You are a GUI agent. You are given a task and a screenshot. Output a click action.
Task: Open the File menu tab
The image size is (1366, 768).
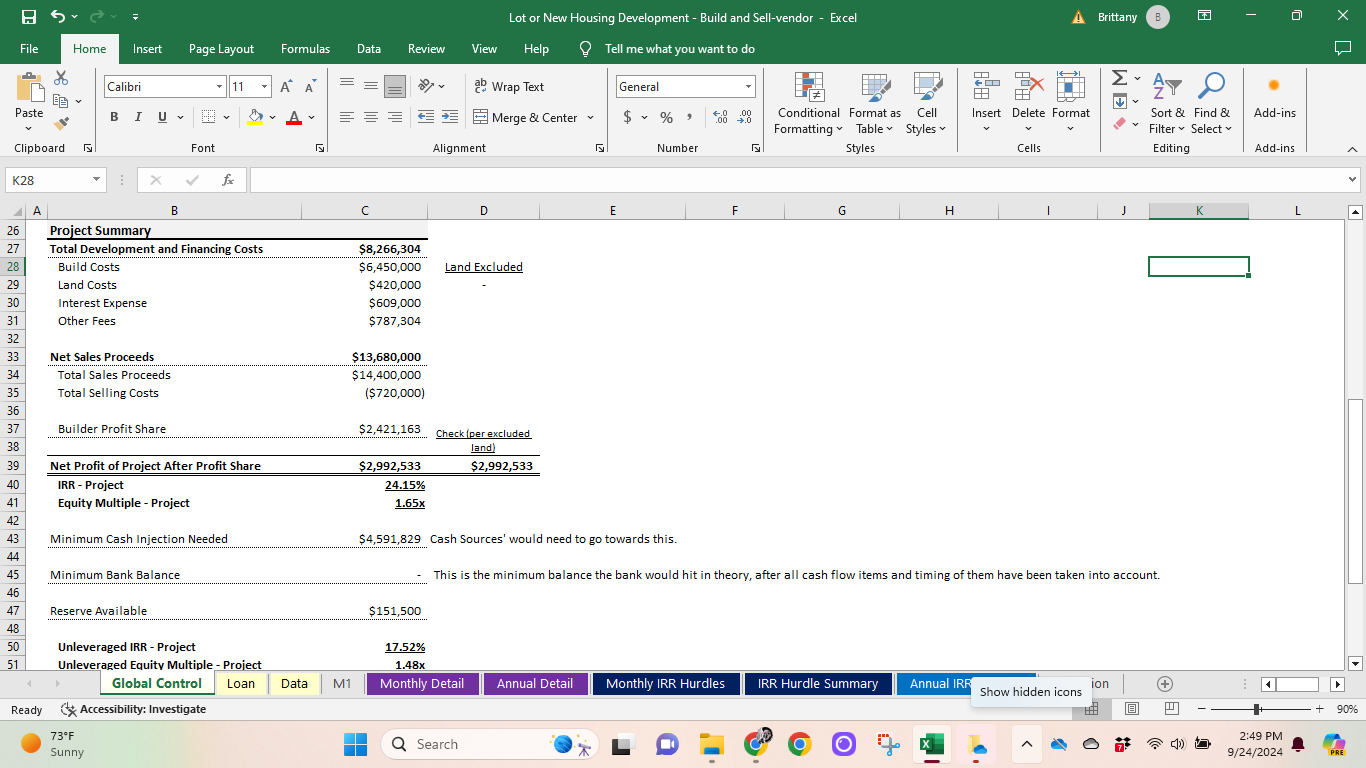click(x=29, y=48)
